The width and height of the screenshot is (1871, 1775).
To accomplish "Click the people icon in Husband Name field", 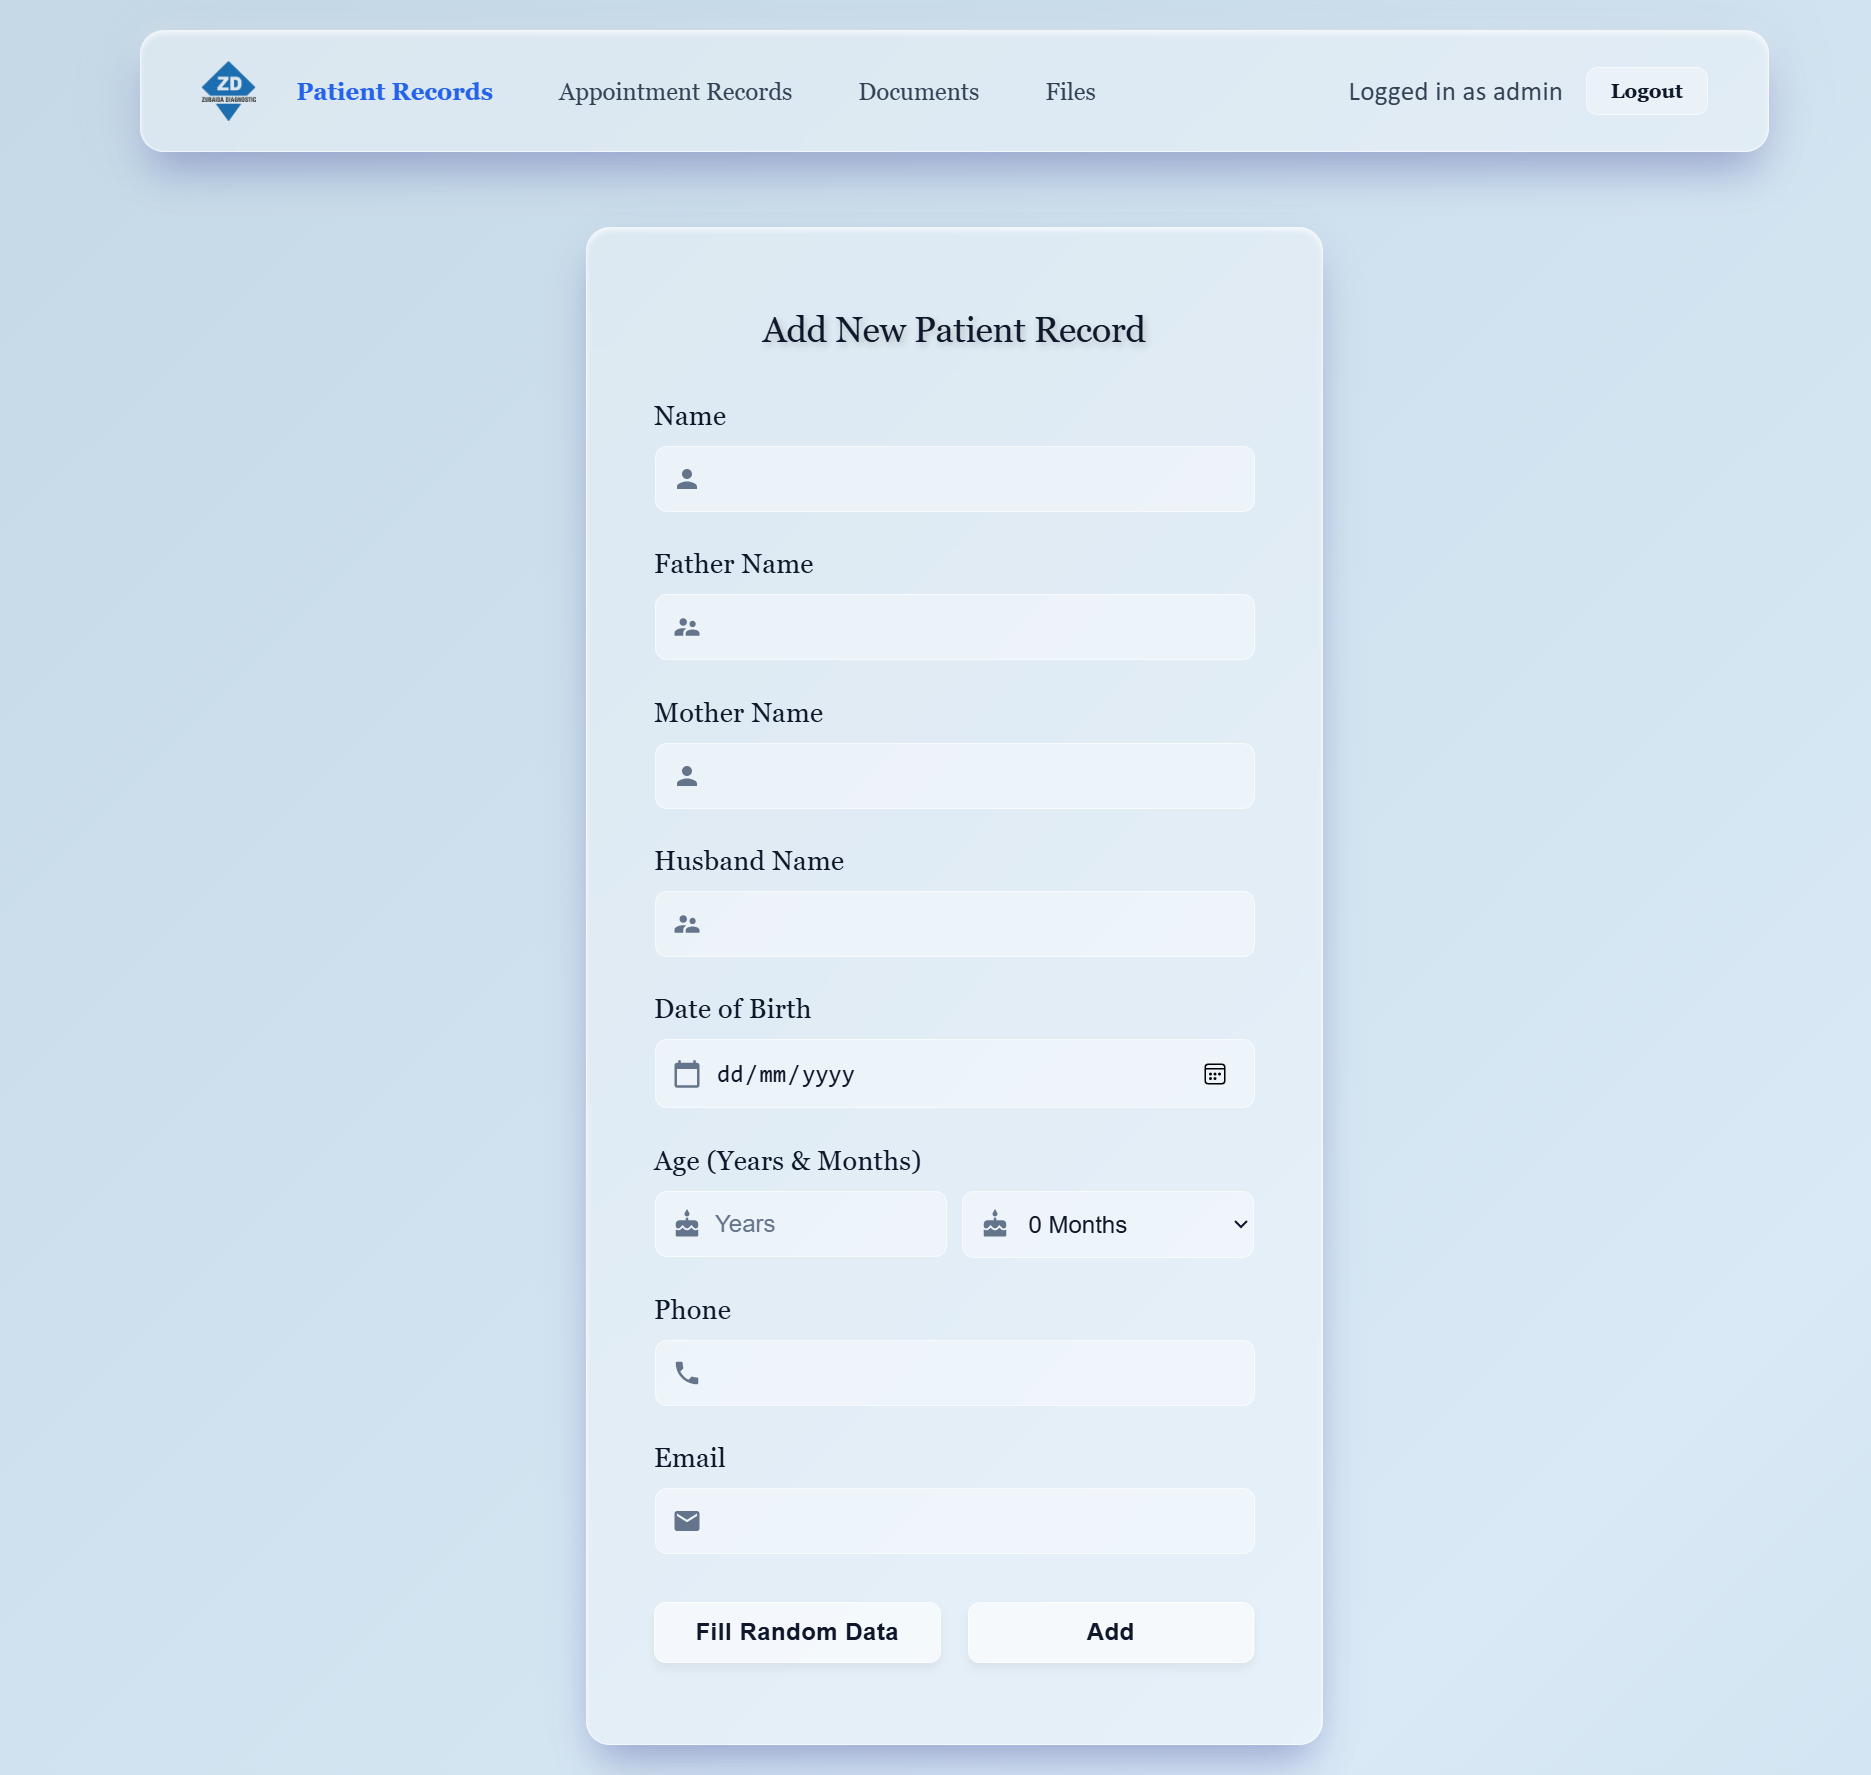I will [x=687, y=924].
